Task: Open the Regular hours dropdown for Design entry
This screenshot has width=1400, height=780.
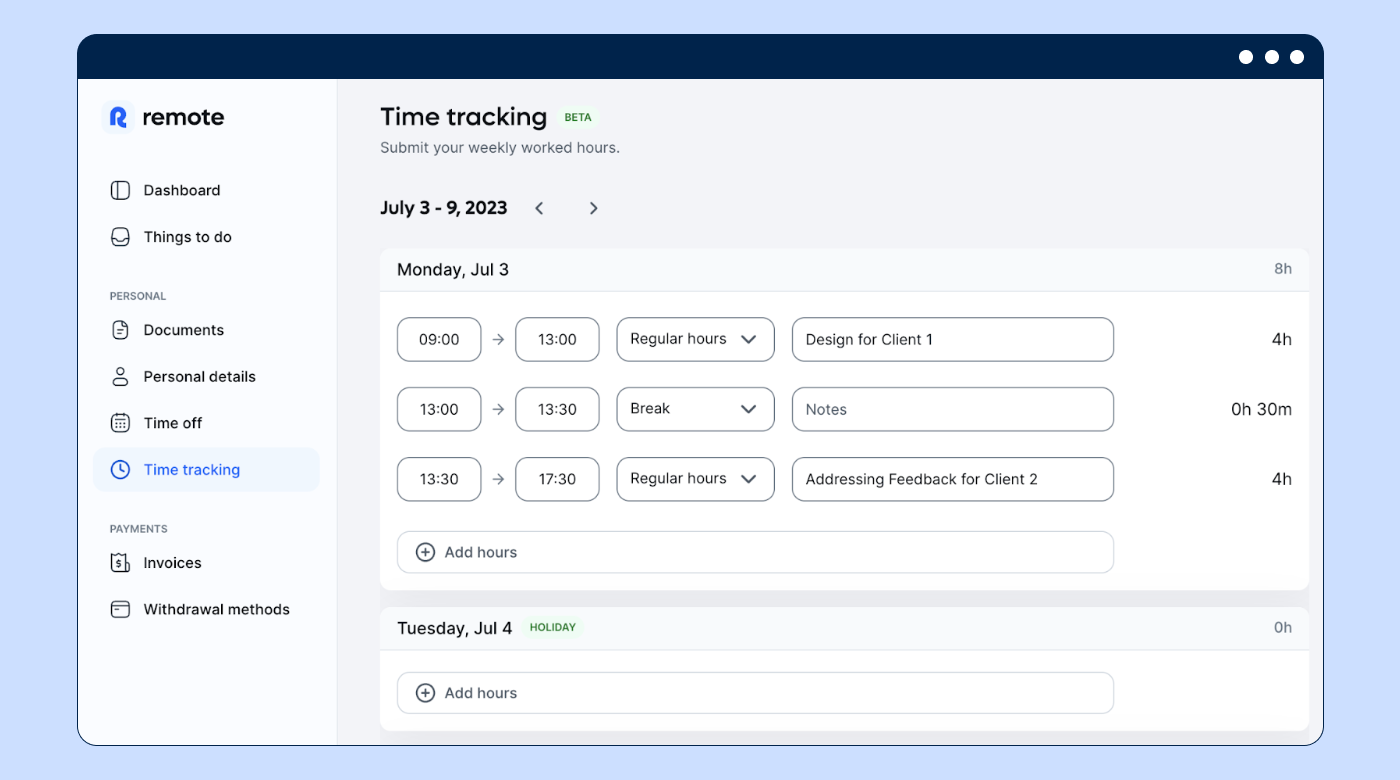Action: click(695, 339)
